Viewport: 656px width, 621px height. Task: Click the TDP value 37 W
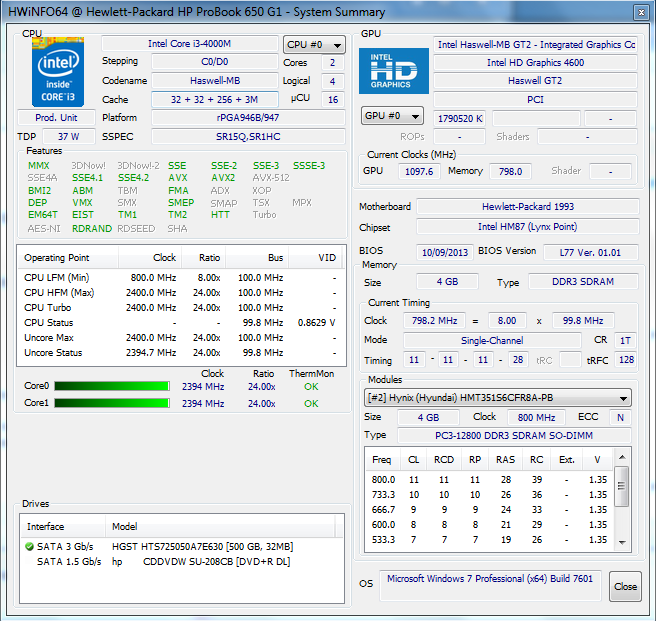69,137
